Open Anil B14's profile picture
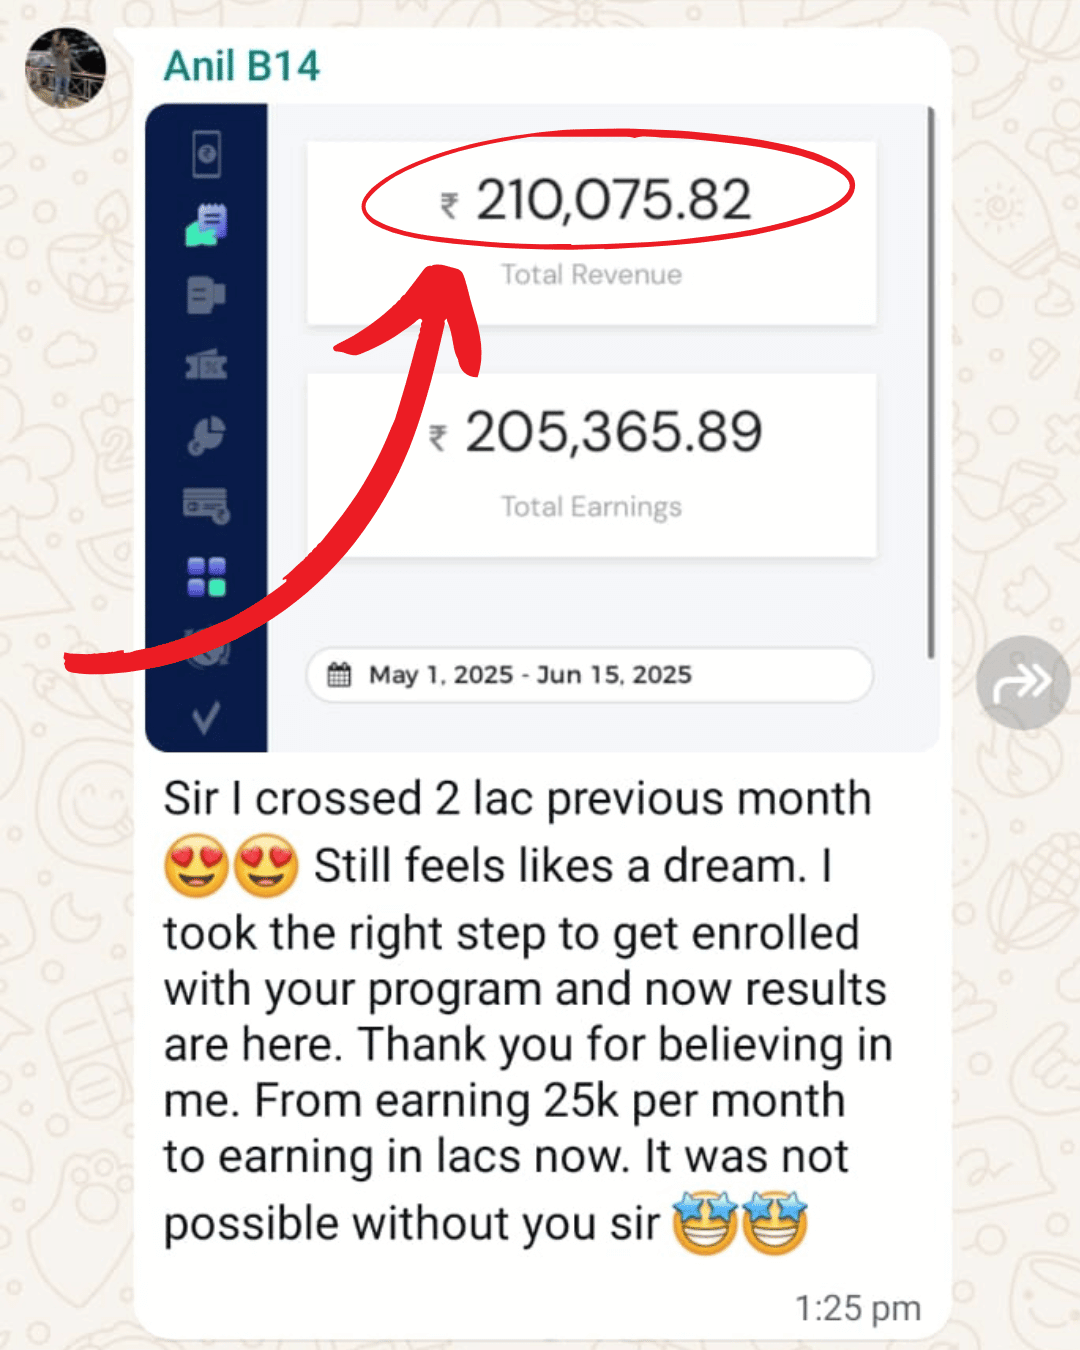1080x1350 pixels. 66,68
